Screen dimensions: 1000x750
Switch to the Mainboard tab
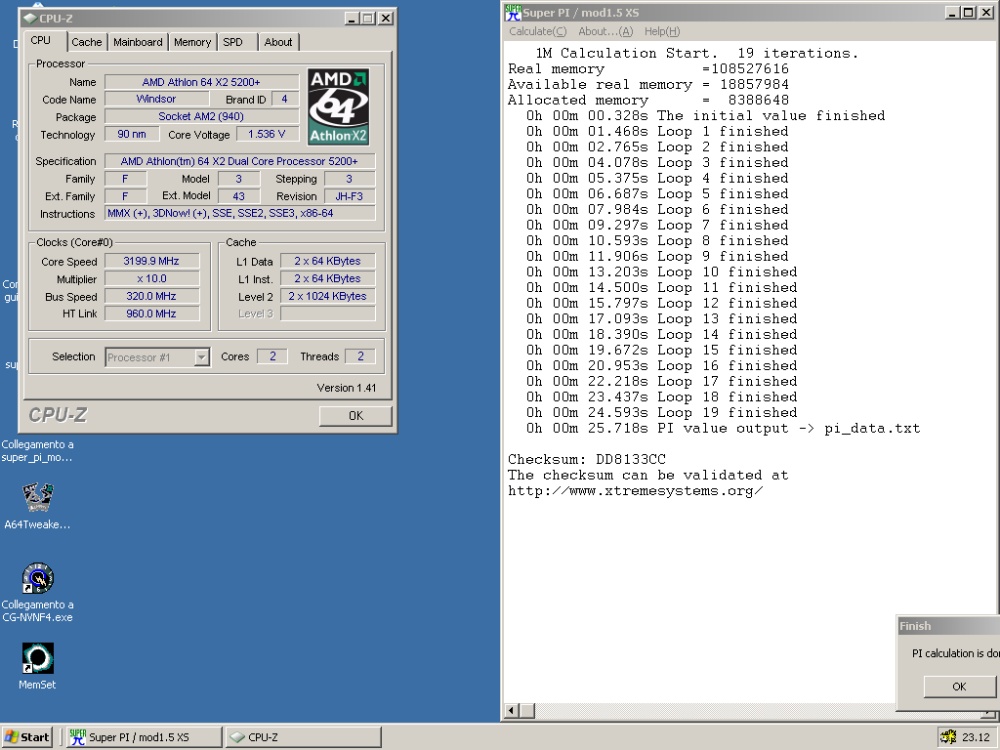click(x=138, y=42)
